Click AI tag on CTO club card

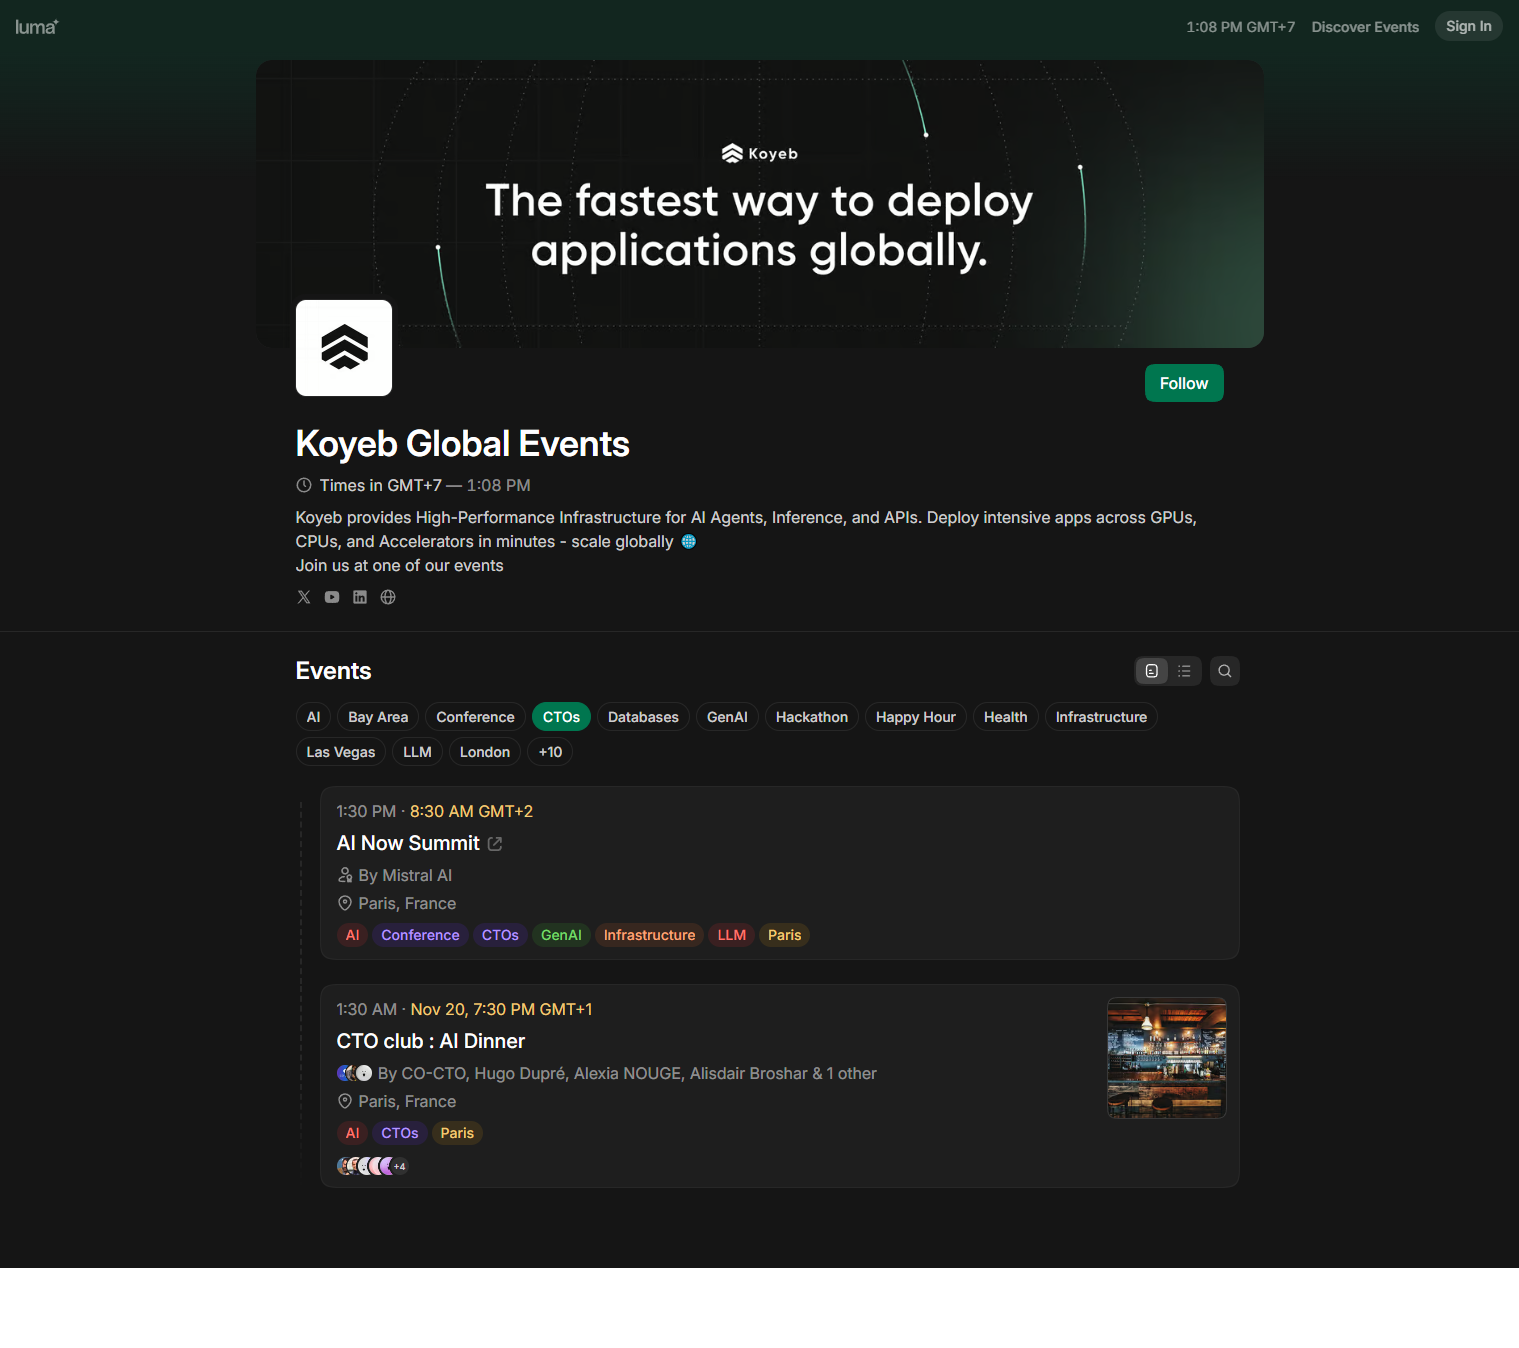352,1133
